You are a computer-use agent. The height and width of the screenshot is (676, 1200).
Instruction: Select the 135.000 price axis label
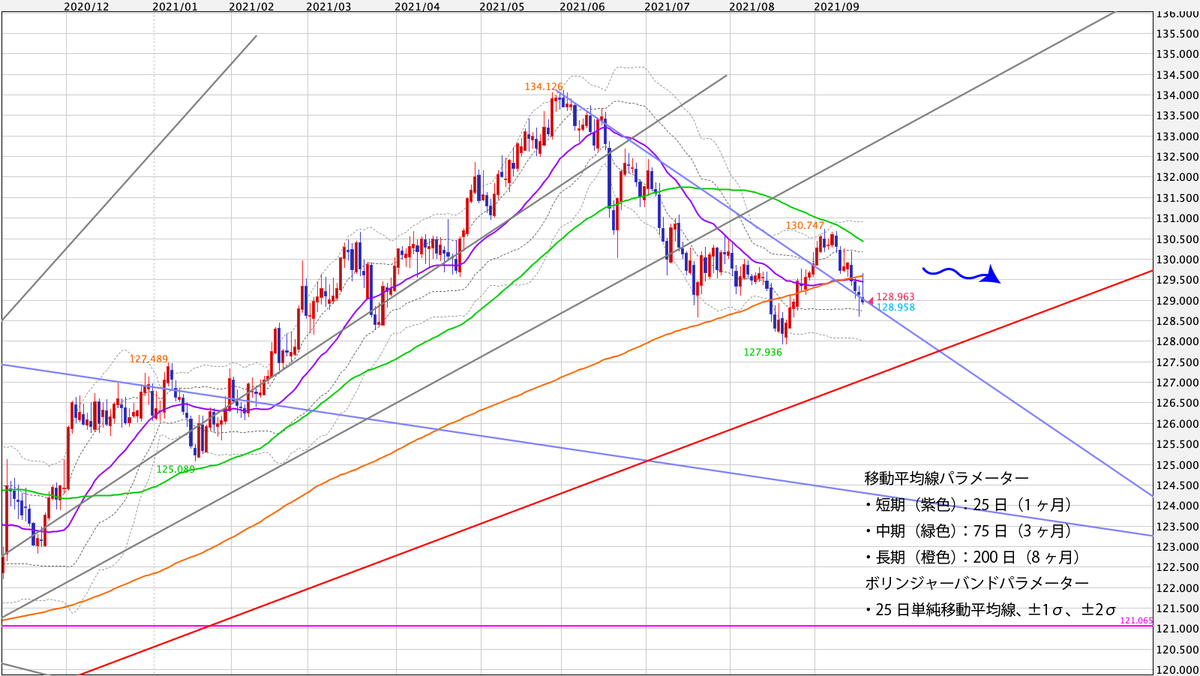point(1177,55)
